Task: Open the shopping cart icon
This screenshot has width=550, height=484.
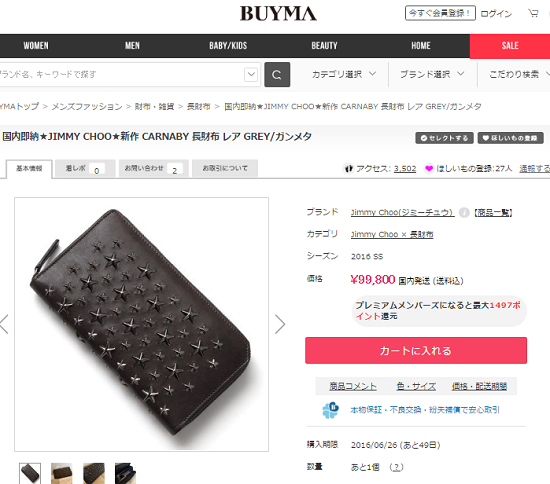Action: tap(533, 13)
